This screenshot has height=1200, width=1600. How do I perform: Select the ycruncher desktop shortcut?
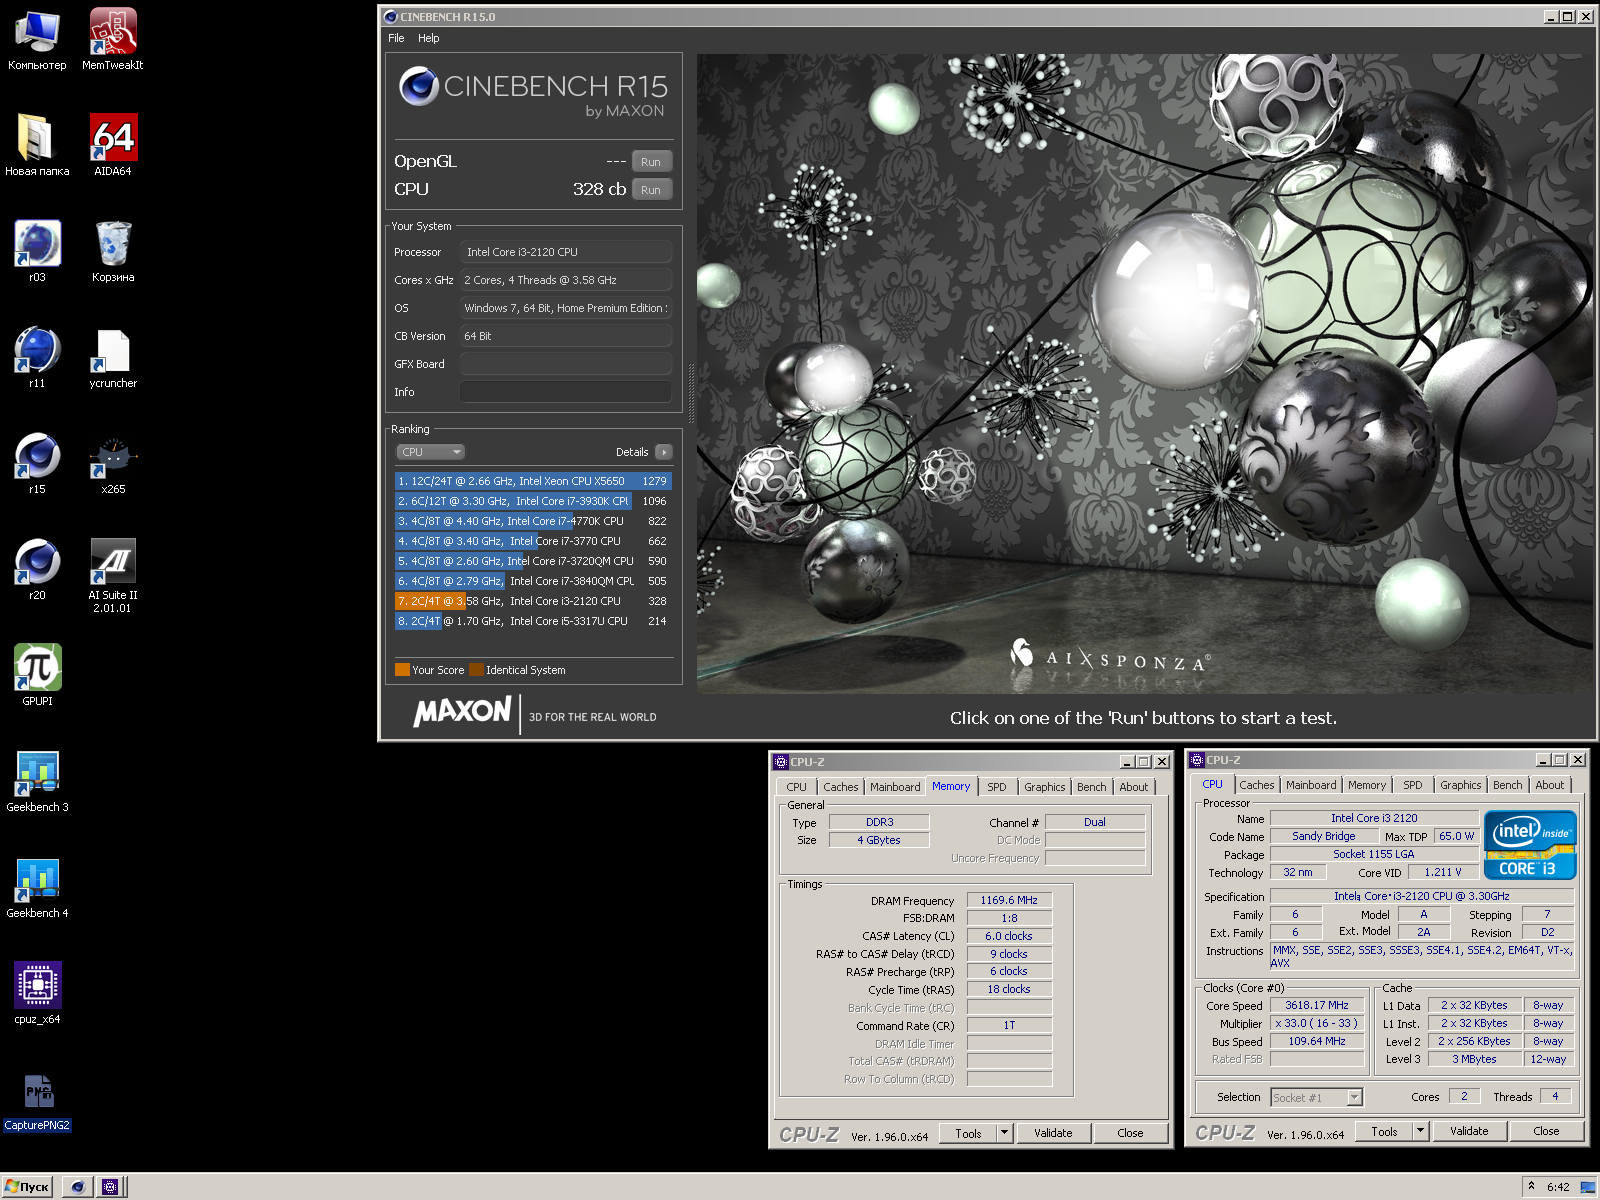pyautogui.click(x=113, y=358)
